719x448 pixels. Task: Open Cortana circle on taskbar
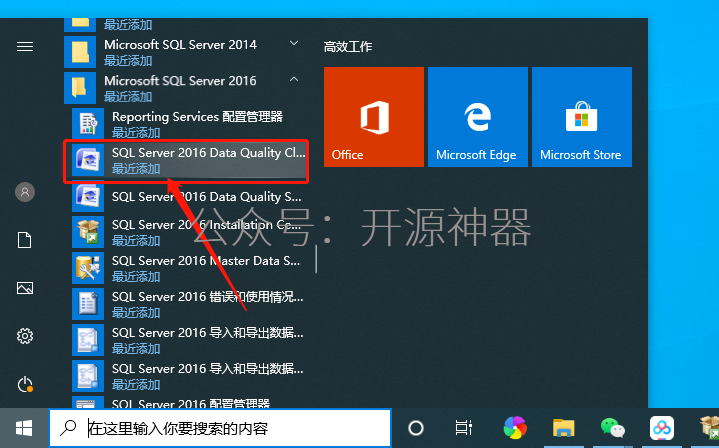click(416, 428)
